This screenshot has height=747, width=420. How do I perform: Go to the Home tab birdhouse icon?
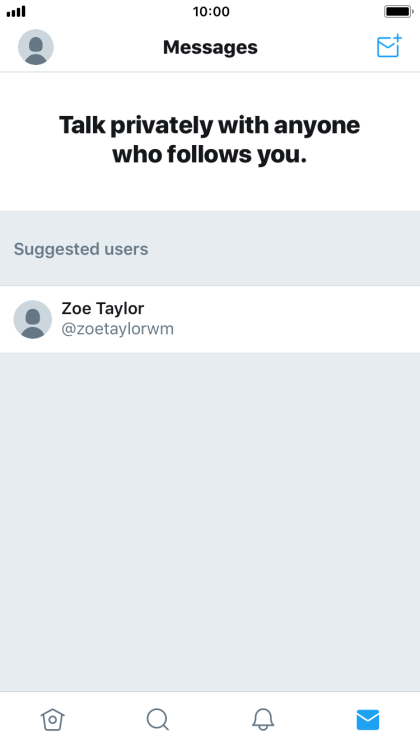(52, 719)
